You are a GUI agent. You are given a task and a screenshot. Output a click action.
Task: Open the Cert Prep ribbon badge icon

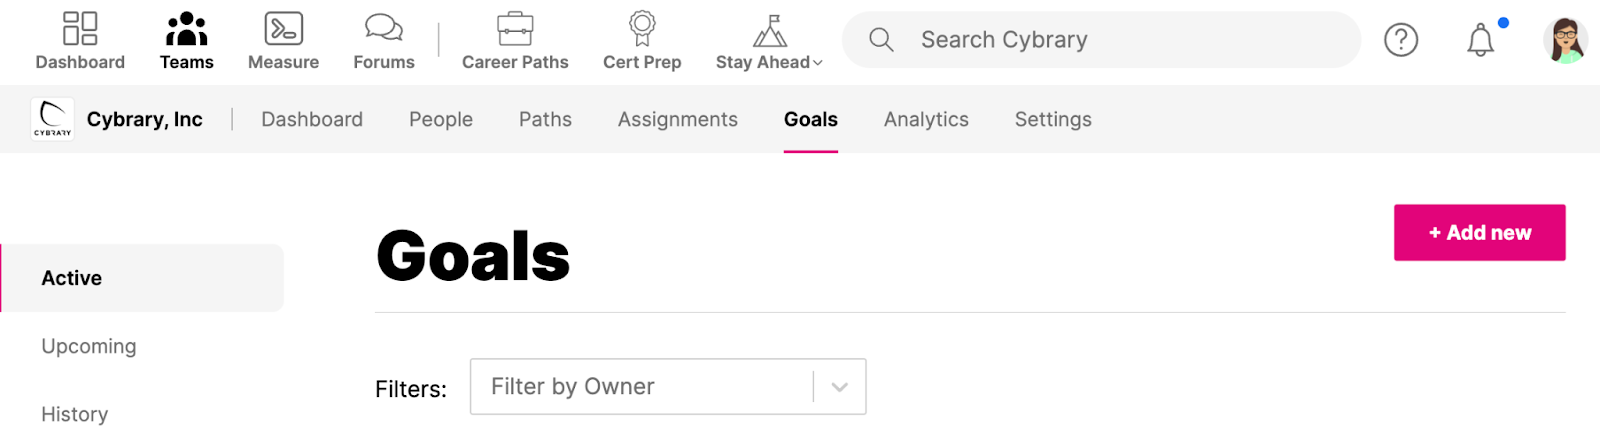click(642, 28)
